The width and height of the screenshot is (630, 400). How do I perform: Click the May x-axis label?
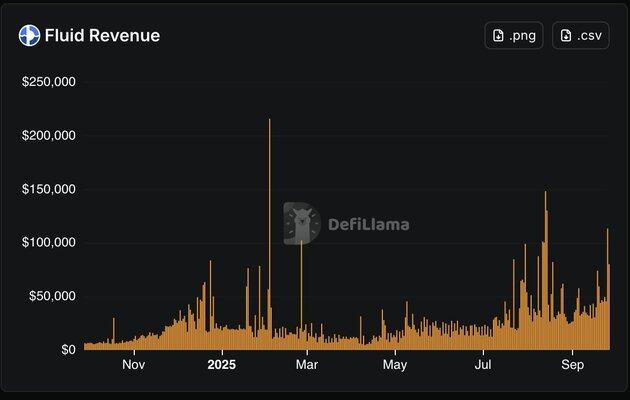[395, 365]
